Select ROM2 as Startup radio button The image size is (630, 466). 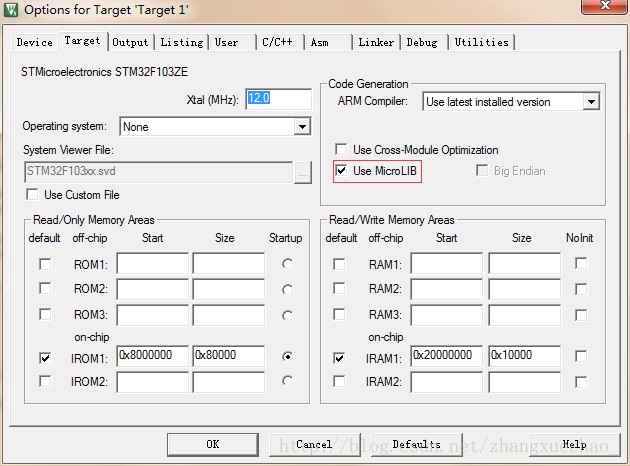pyautogui.click(x=287, y=290)
